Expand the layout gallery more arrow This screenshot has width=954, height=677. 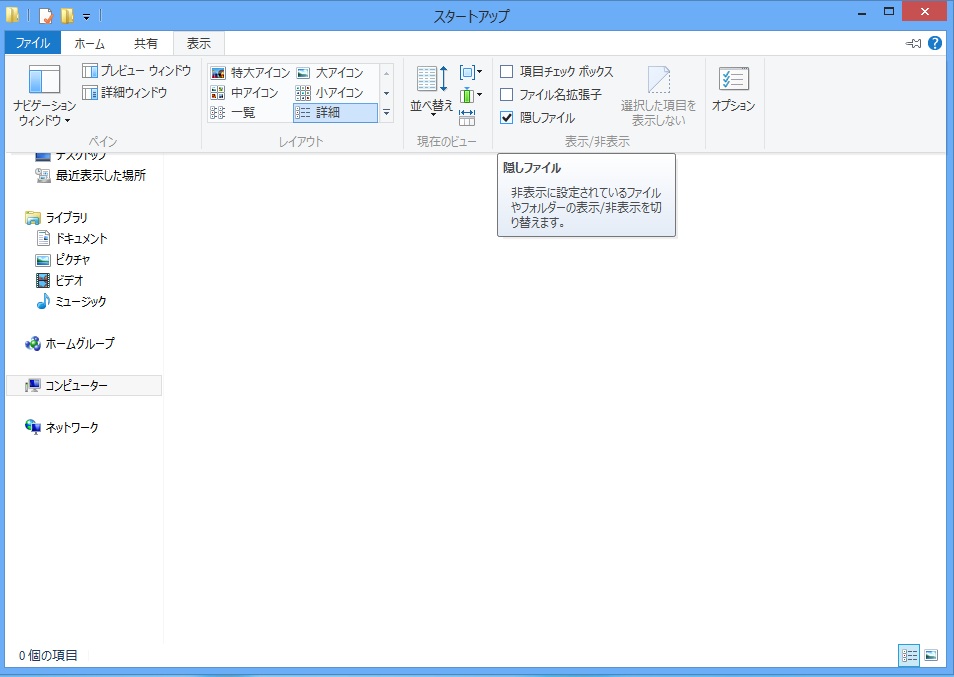click(386, 113)
